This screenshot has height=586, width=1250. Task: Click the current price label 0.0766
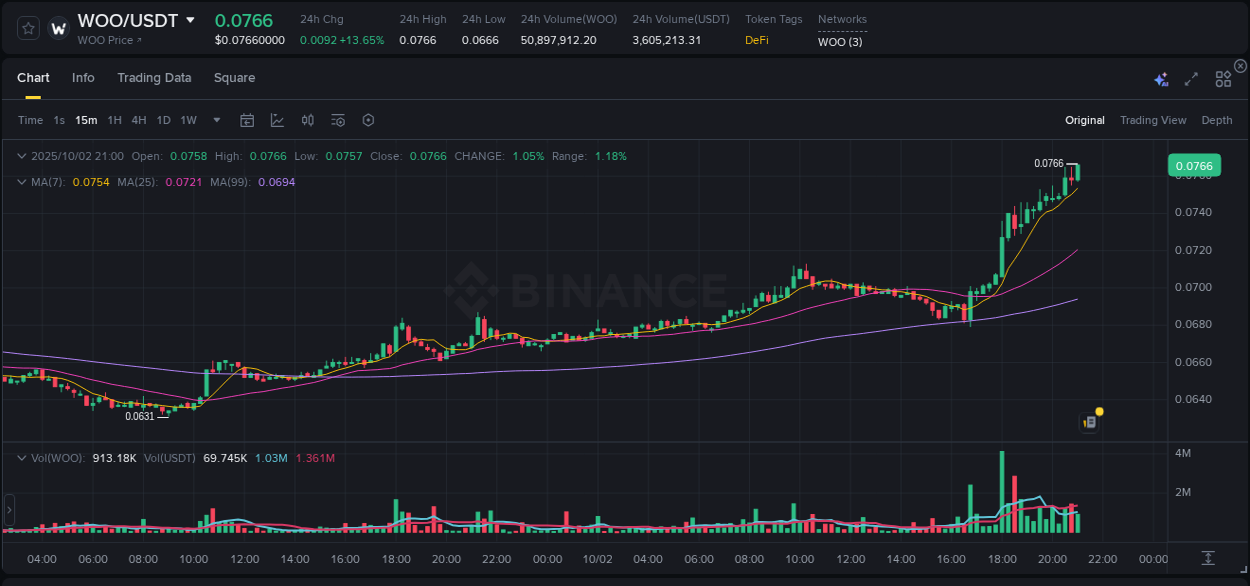tap(1194, 165)
